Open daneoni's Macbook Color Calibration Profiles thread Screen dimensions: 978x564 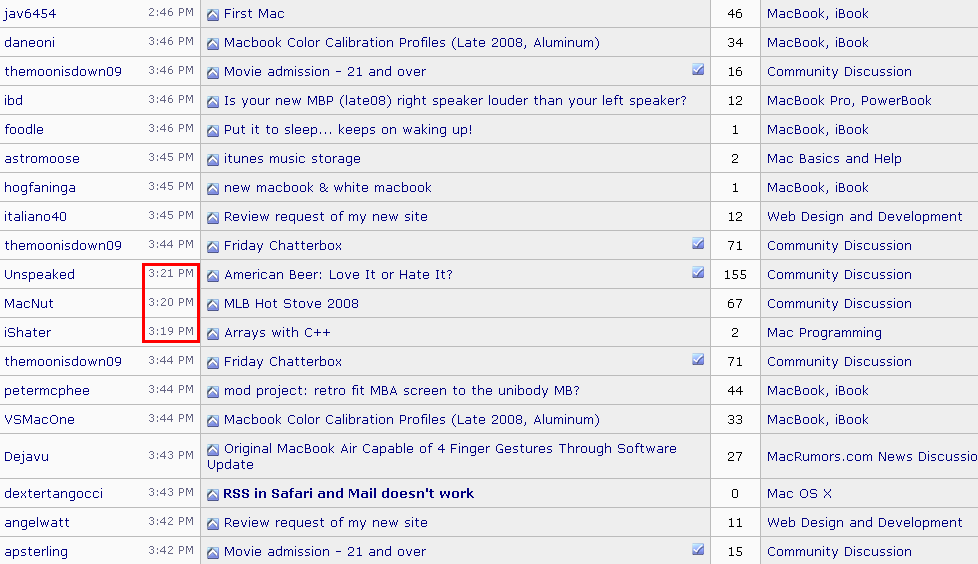(x=412, y=42)
